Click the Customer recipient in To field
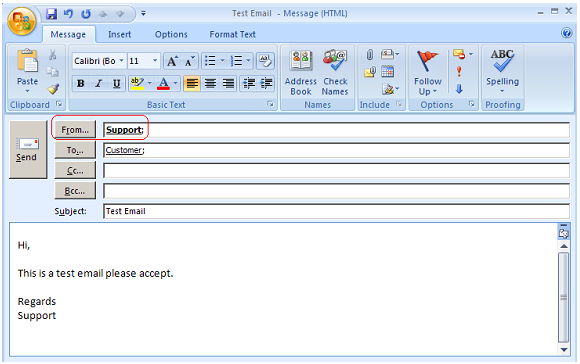This screenshot has width=580, height=364. tap(124, 150)
